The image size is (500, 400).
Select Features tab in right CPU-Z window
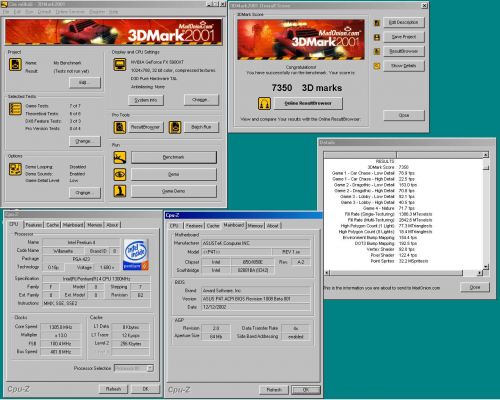click(194, 226)
